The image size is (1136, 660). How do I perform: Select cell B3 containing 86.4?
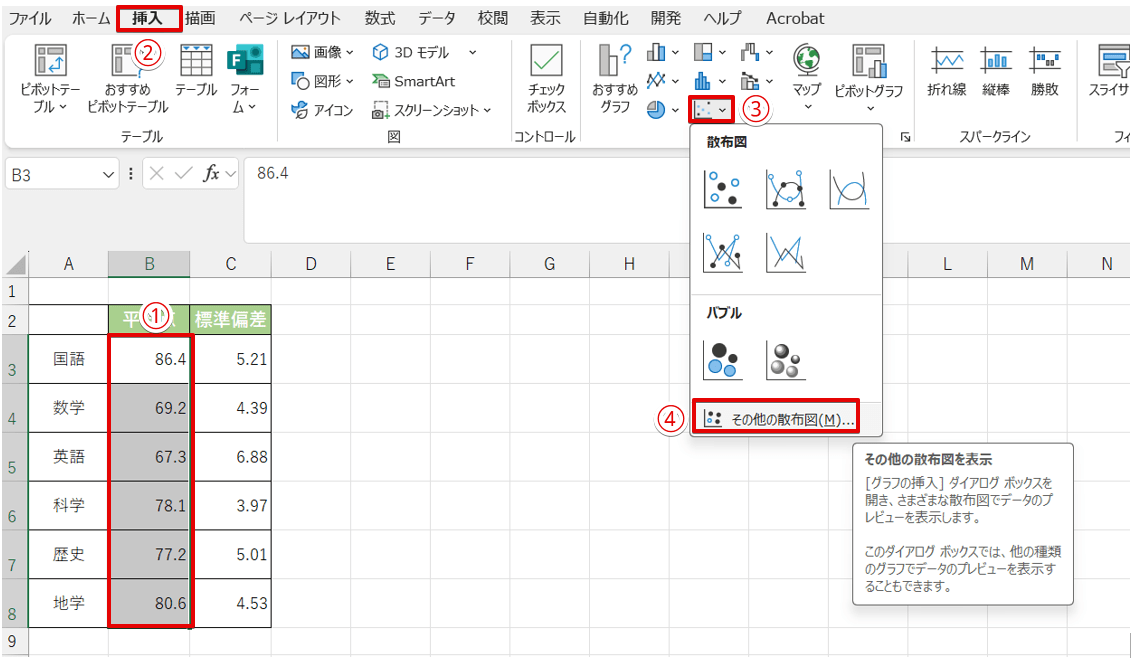[x=149, y=359]
